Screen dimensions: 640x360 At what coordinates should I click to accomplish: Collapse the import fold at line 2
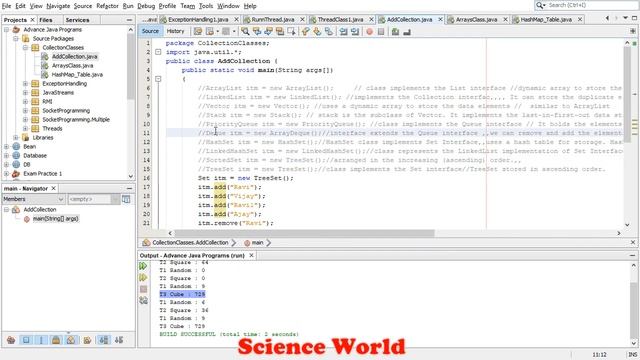tap(158, 52)
